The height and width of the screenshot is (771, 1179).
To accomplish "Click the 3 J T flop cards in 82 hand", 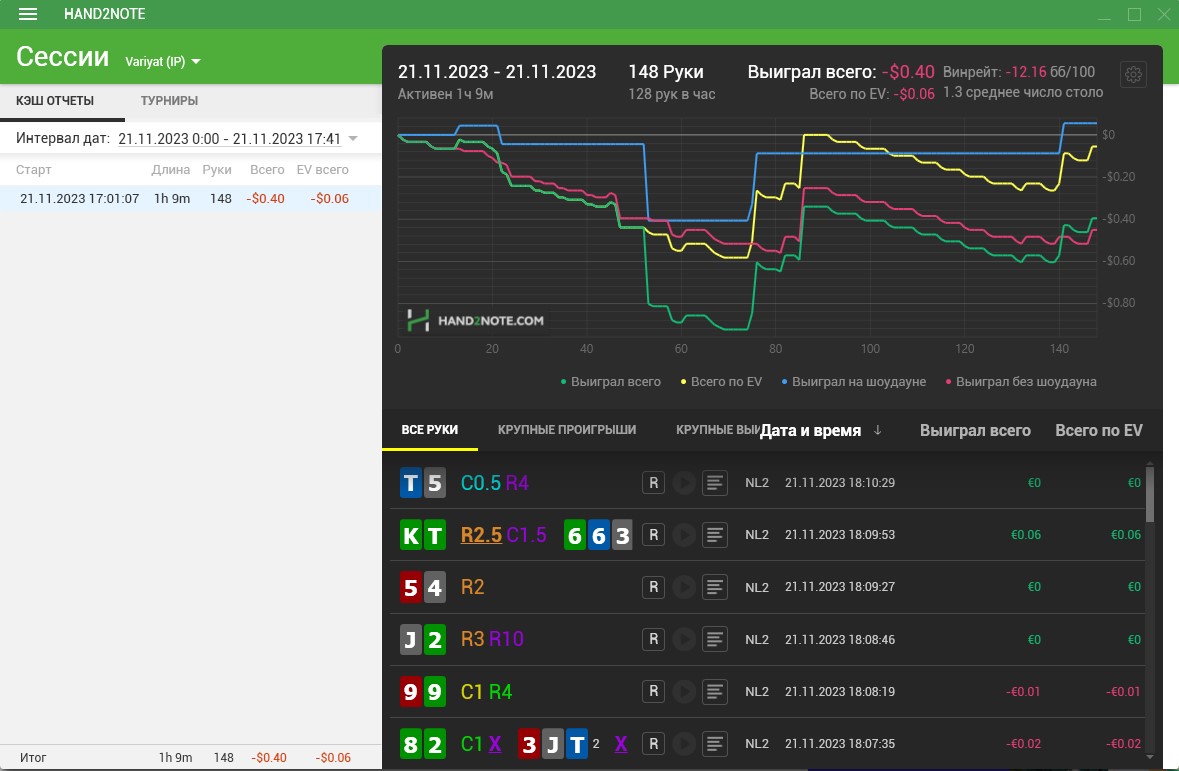I will (553, 744).
